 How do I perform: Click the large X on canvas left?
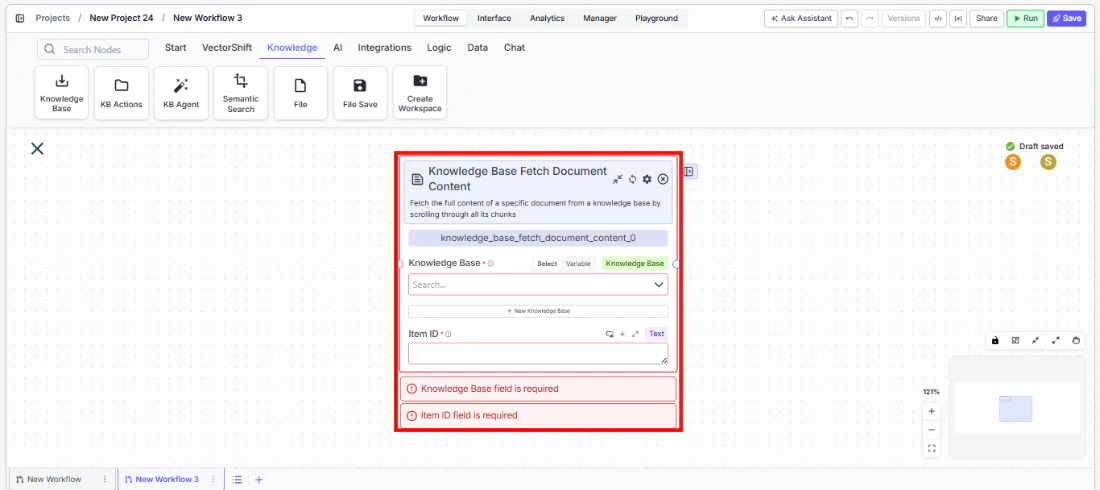coord(37,148)
